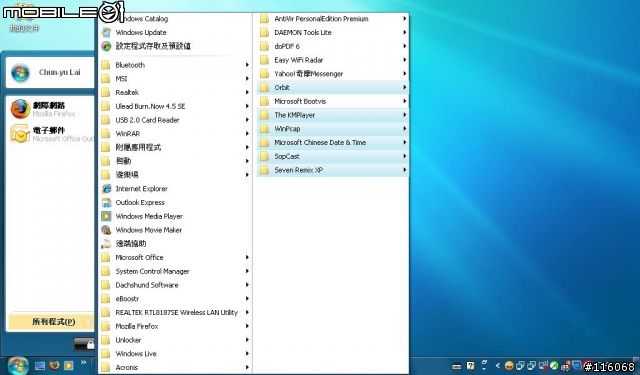
Task: Click the Windows Start orb
Action: click(17, 365)
